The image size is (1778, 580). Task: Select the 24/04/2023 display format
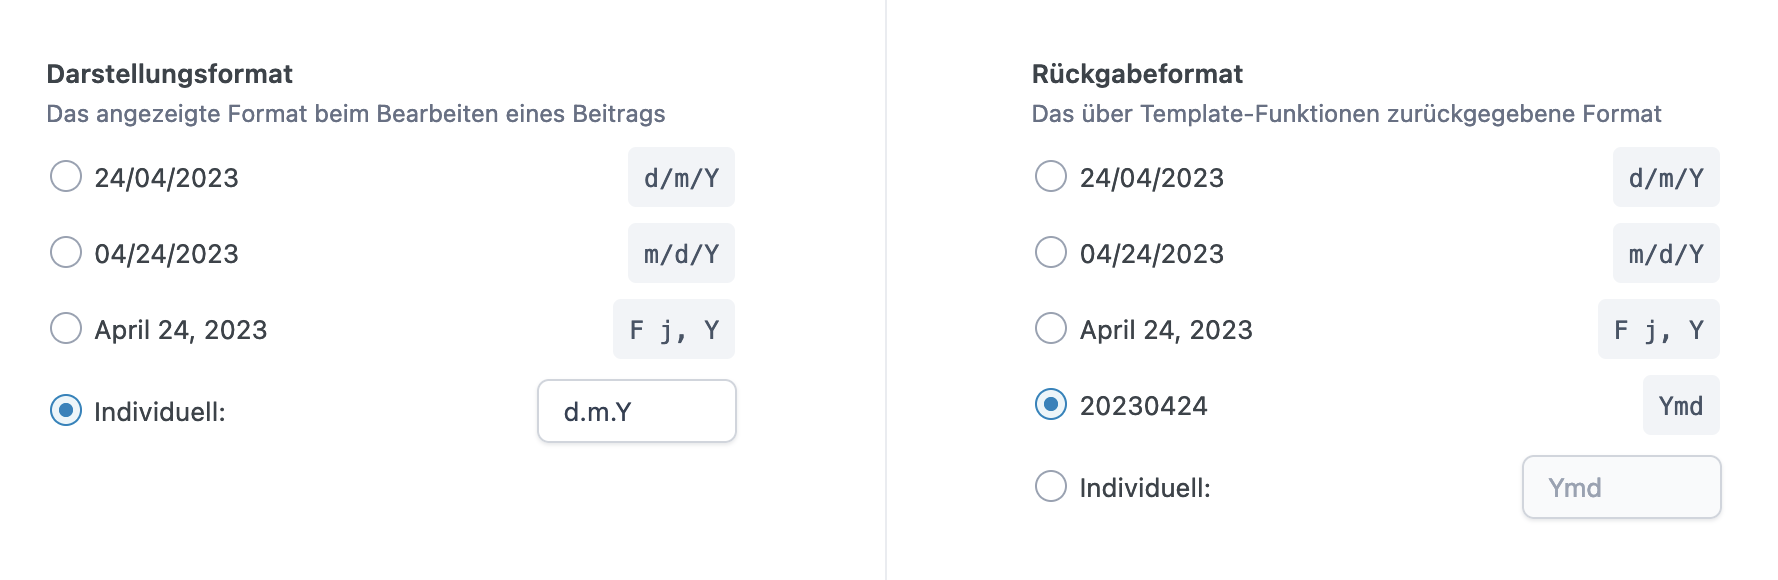point(66,176)
